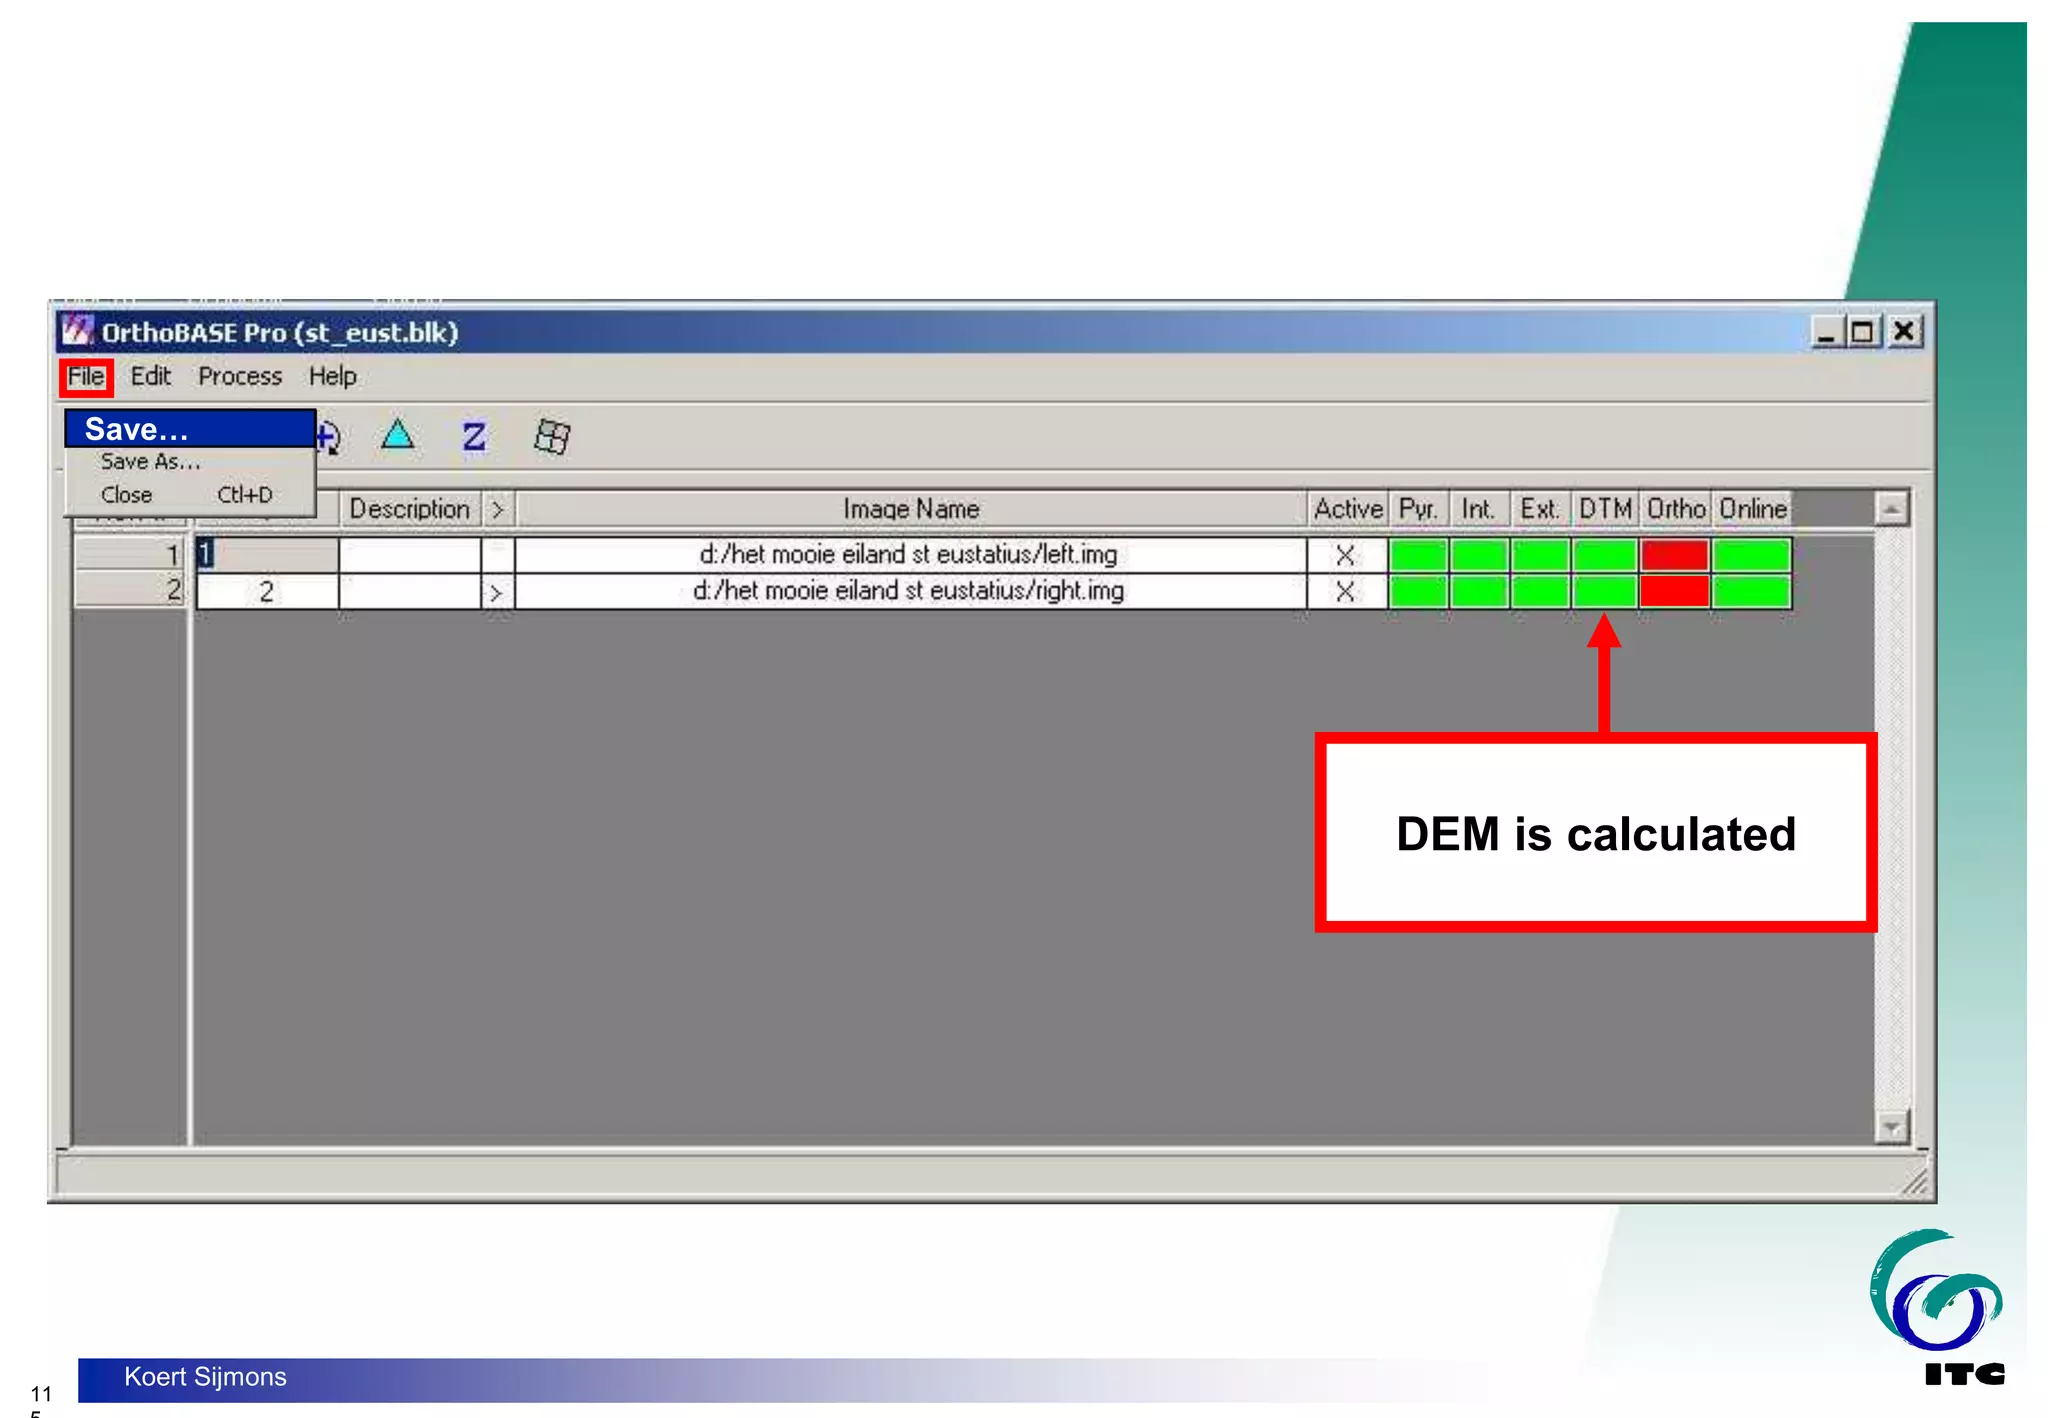Click the Pyr. column header
Screen dimensions: 2048x1418
point(1418,509)
